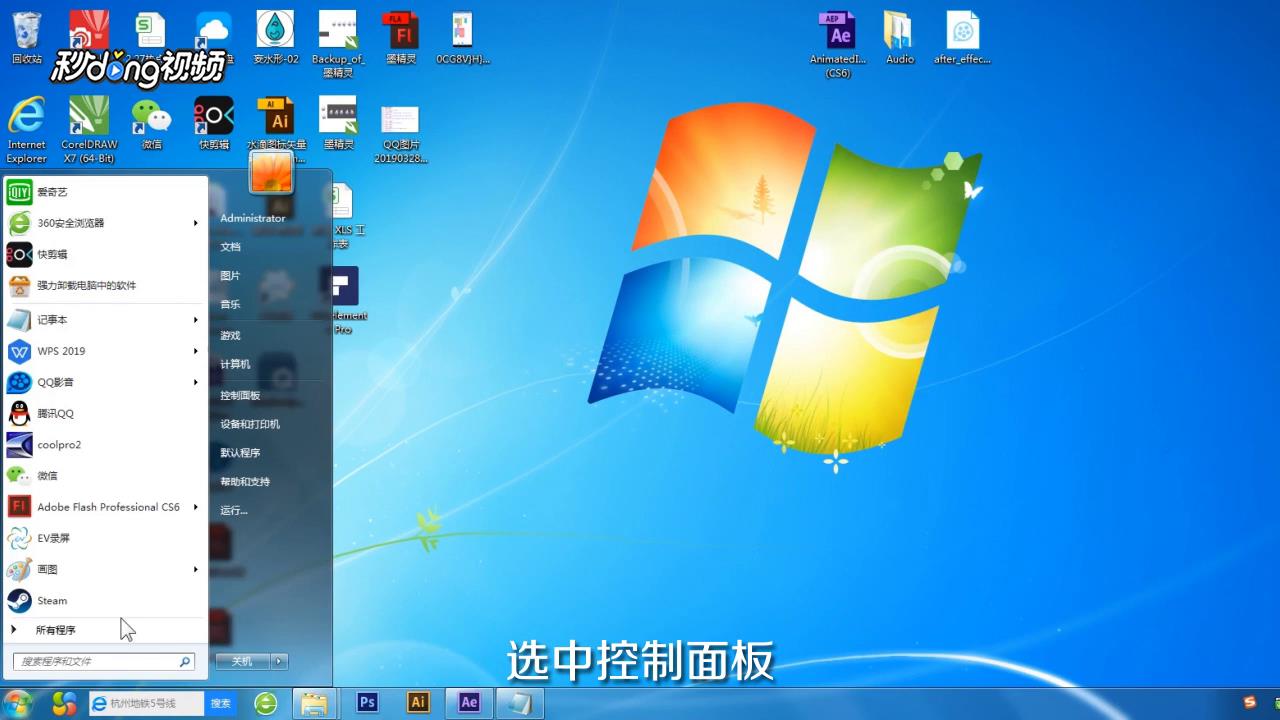Open the after_effec... desktop file
The height and width of the screenshot is (720, 1280).
(x=962, y=38)
